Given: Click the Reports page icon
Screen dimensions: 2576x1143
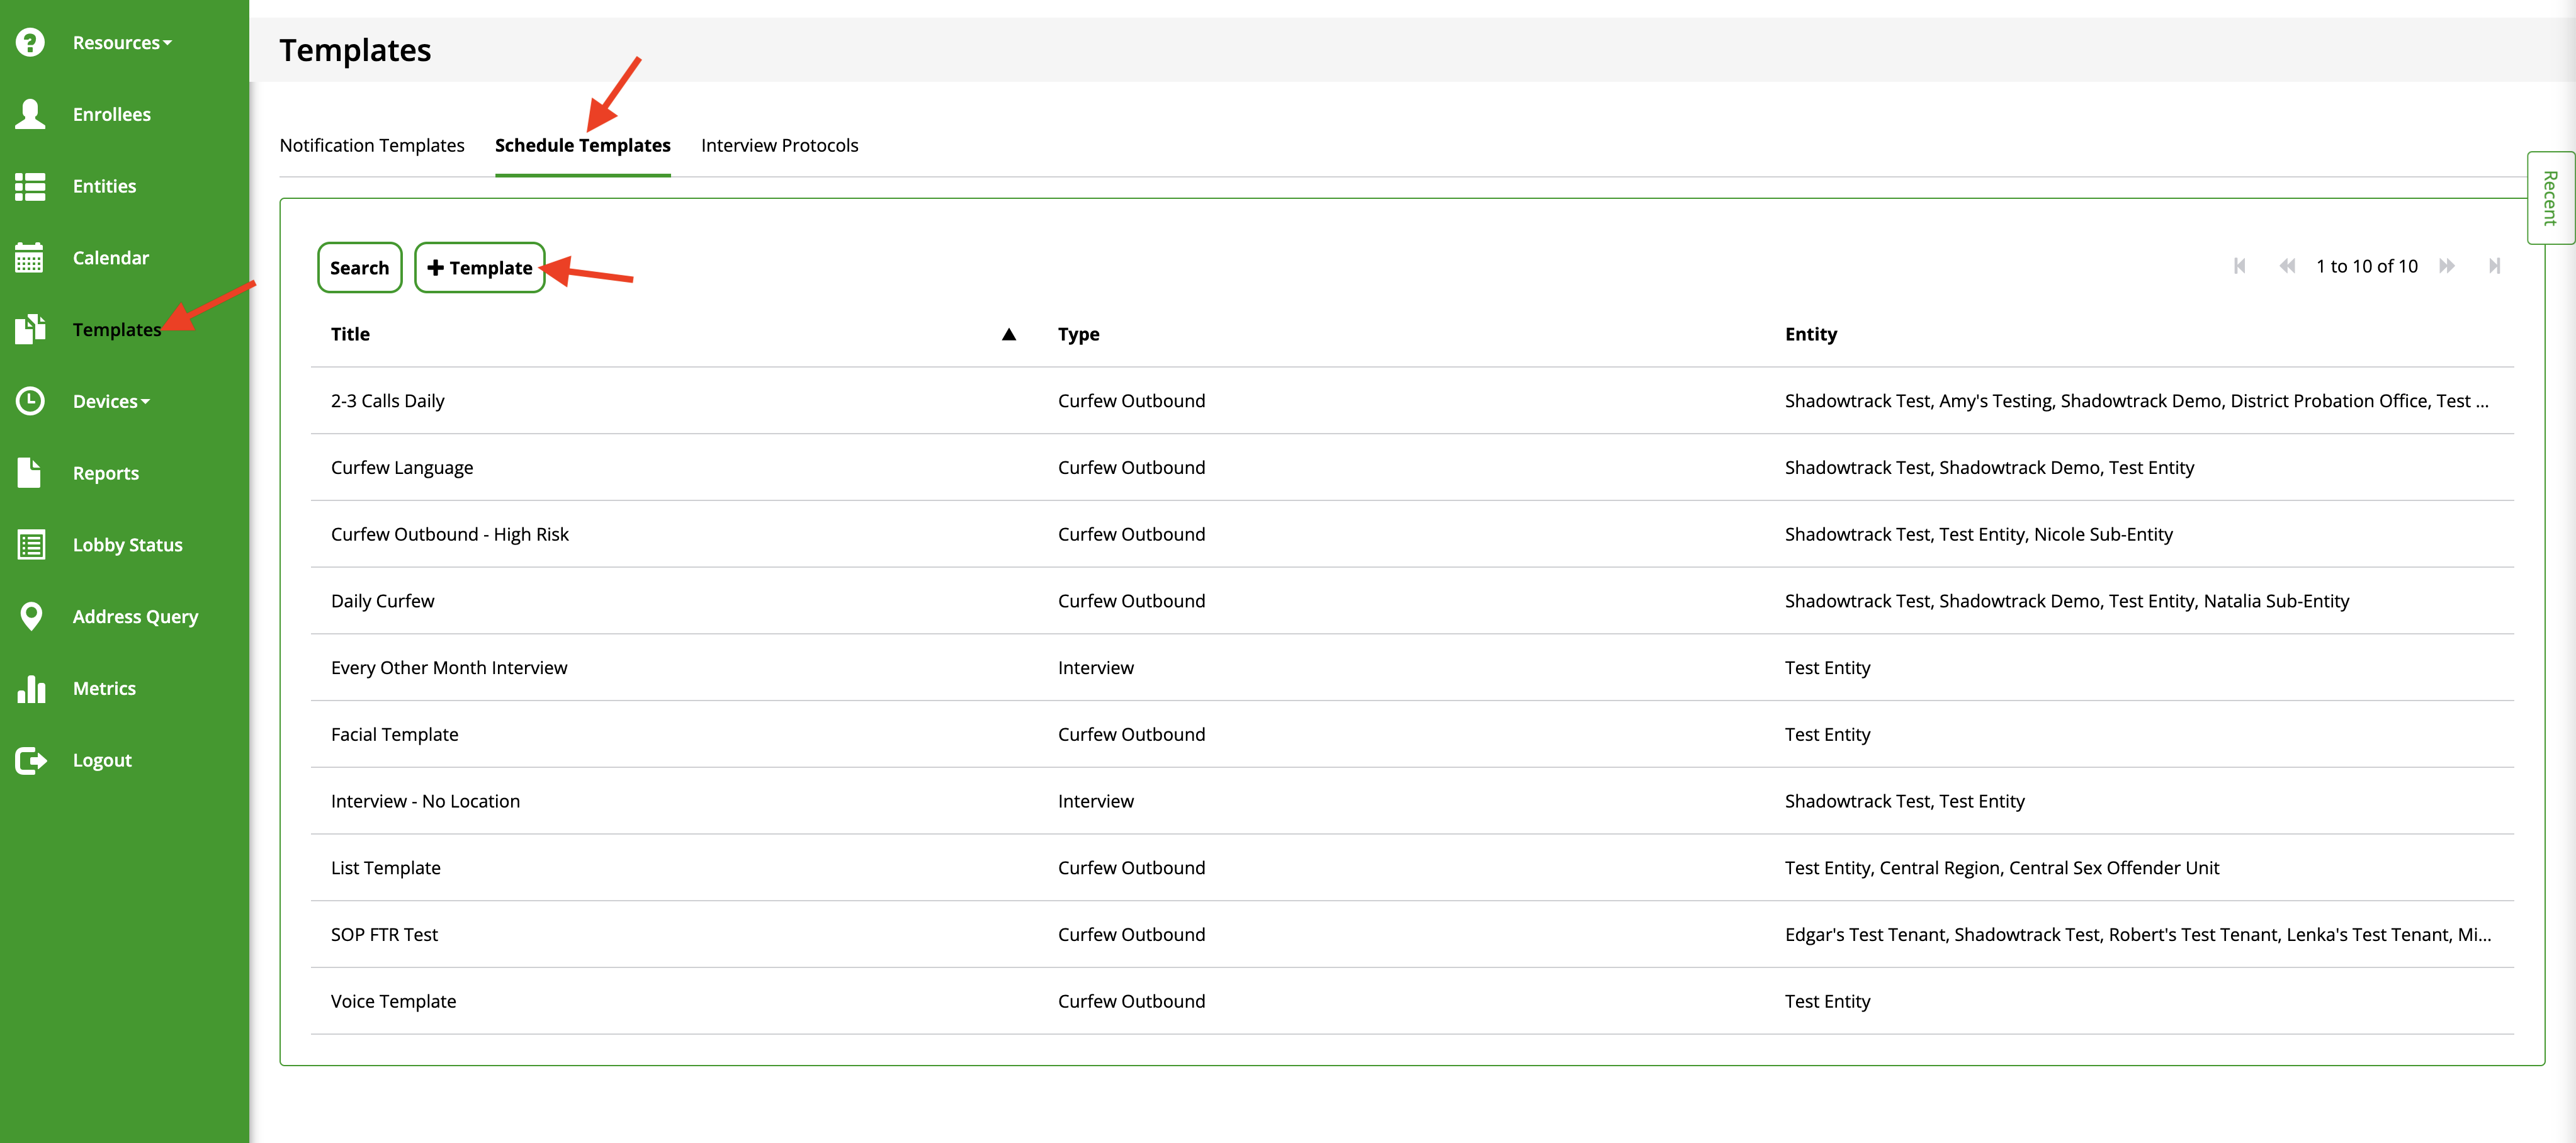Looking at the screenshot, I should (x=29, y=473).
